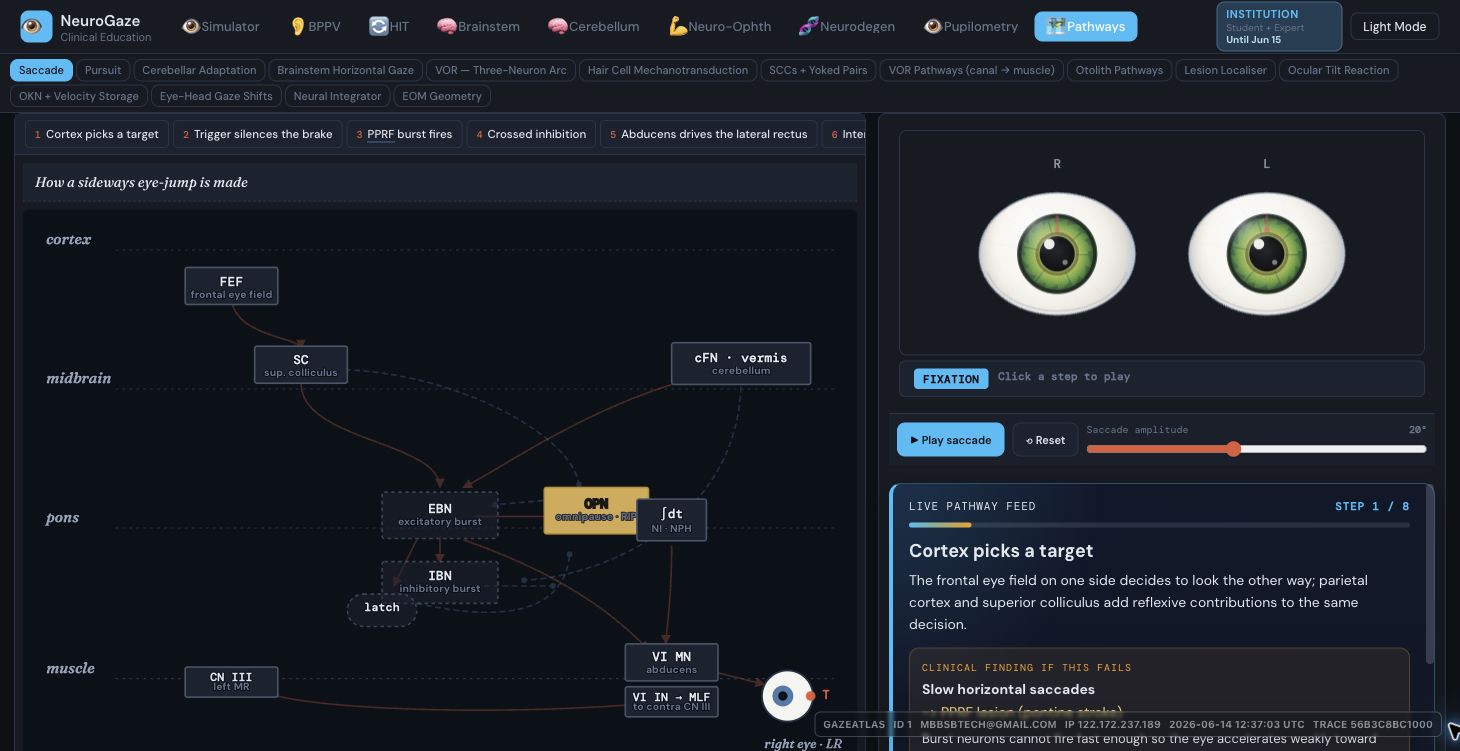
Task: Select step 5 Abducens drives lateral rectus
Action: [708, 134]
